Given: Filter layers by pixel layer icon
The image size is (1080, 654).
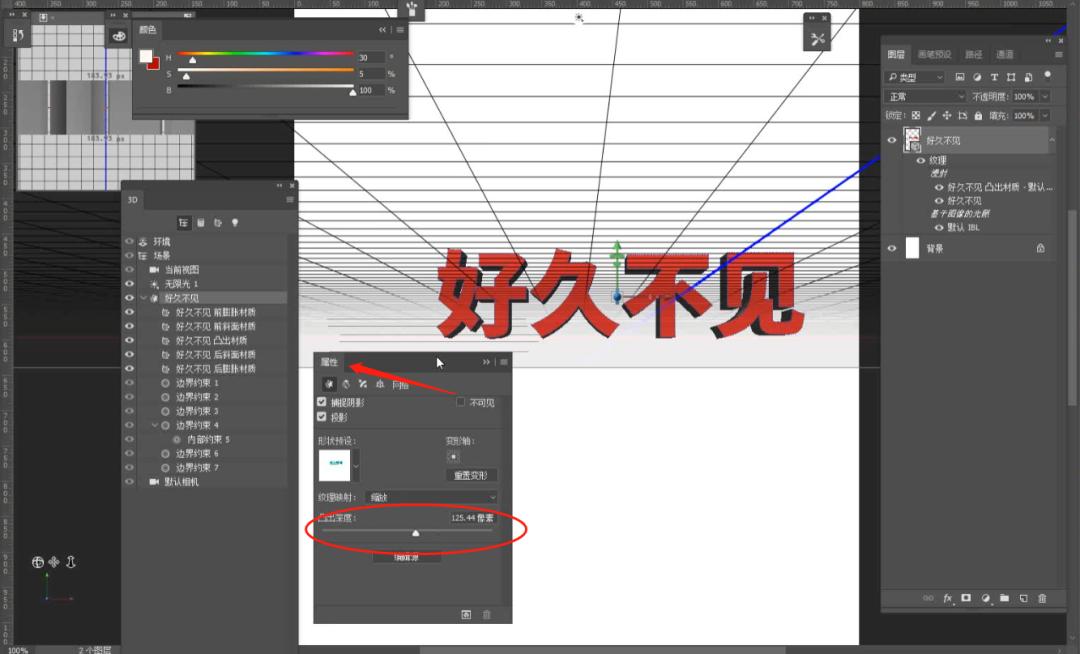Looking at the screenshot, I should 959,77.
